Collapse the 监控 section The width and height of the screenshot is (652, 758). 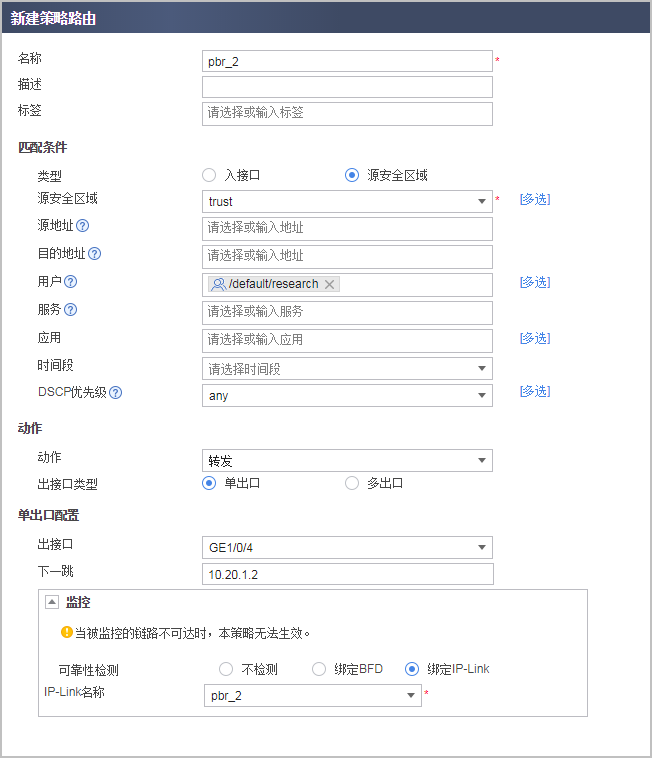coord(52,602)
